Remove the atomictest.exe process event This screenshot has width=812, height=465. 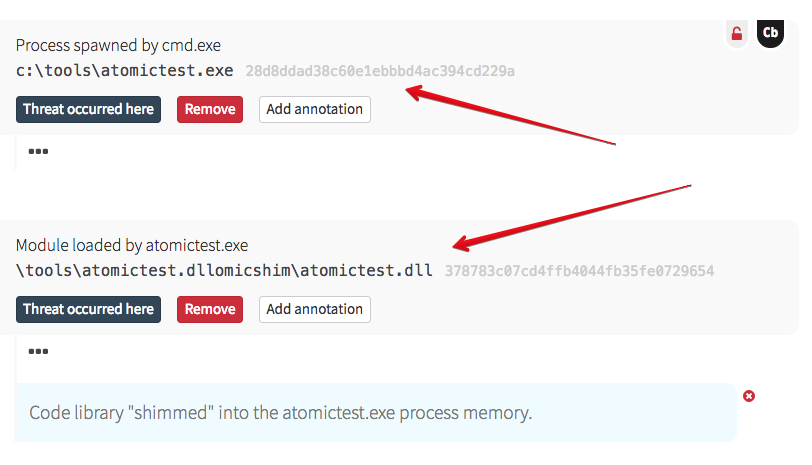(x=210, y=109)
